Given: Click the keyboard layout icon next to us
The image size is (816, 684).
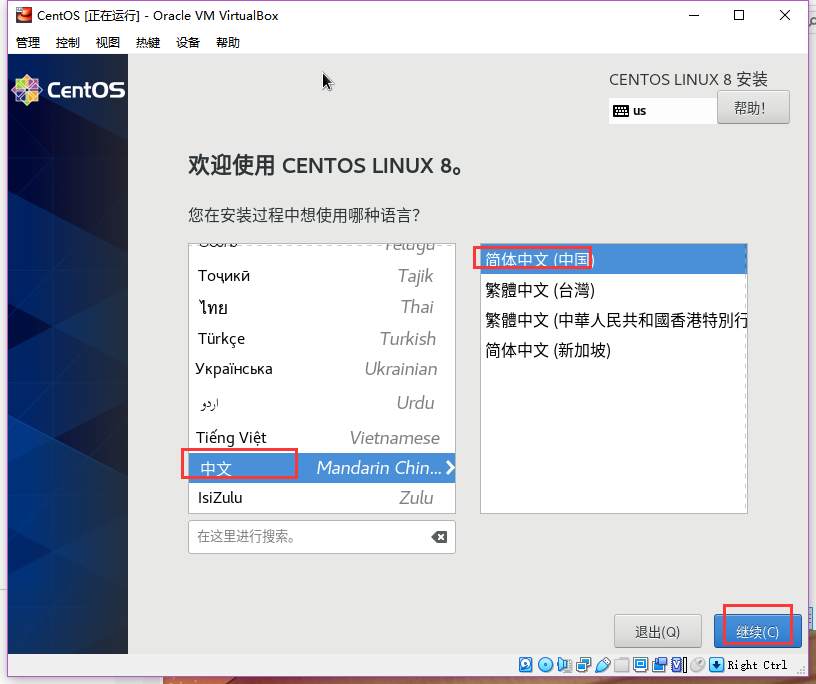Looking at the screenshot, I should tap(620, 111).
